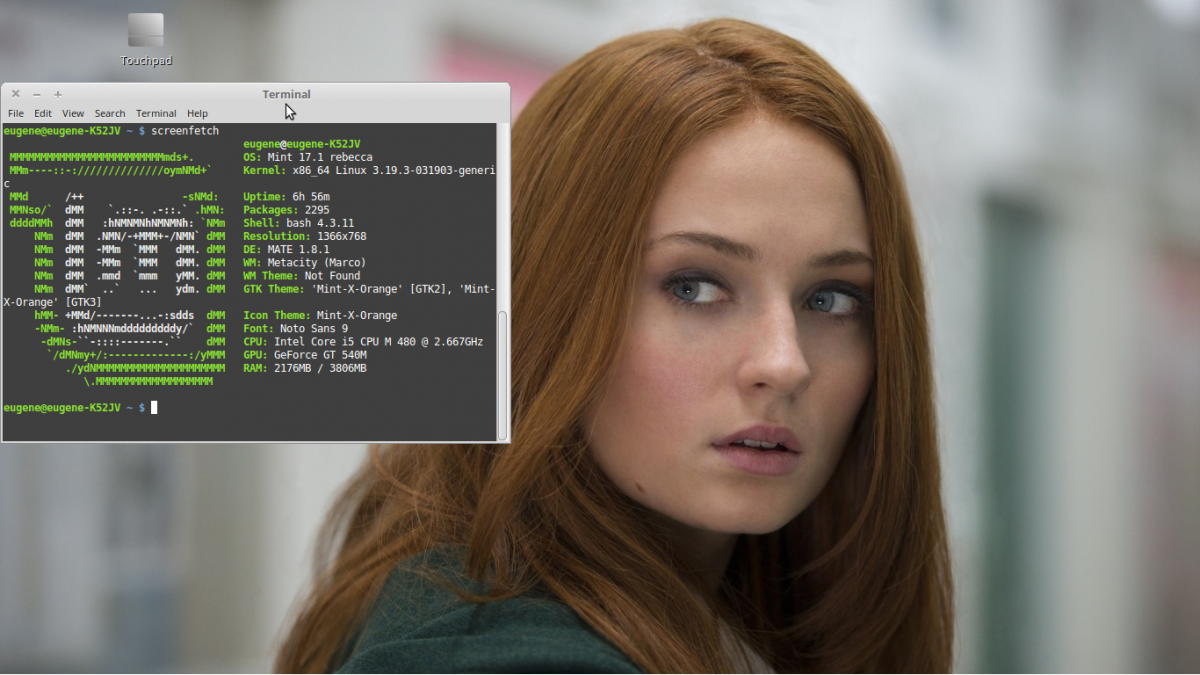Image resolution: width=1200 pixels, height=675 pixels.
Task: Open the File menu
Action: 16,113
